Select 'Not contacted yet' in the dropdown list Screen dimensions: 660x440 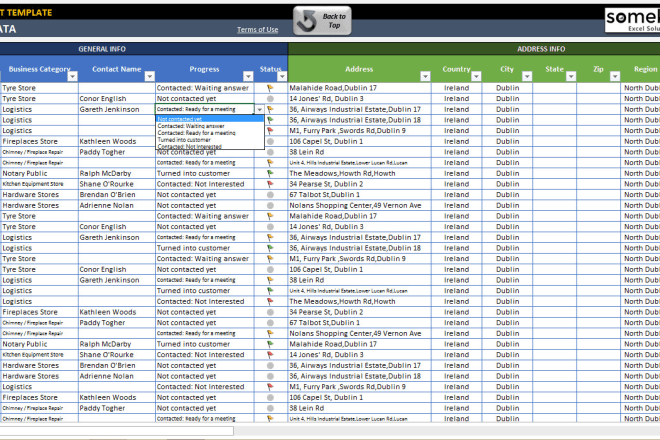(210, 119)
